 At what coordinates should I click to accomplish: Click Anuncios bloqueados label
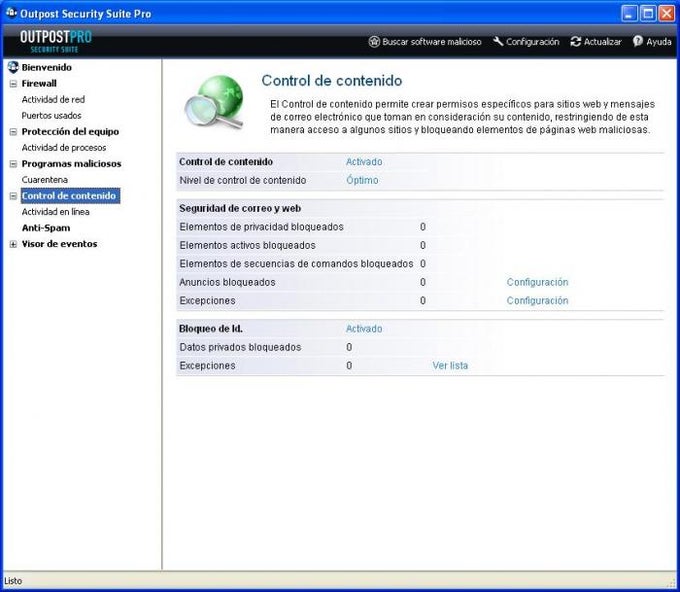(227, 282)
